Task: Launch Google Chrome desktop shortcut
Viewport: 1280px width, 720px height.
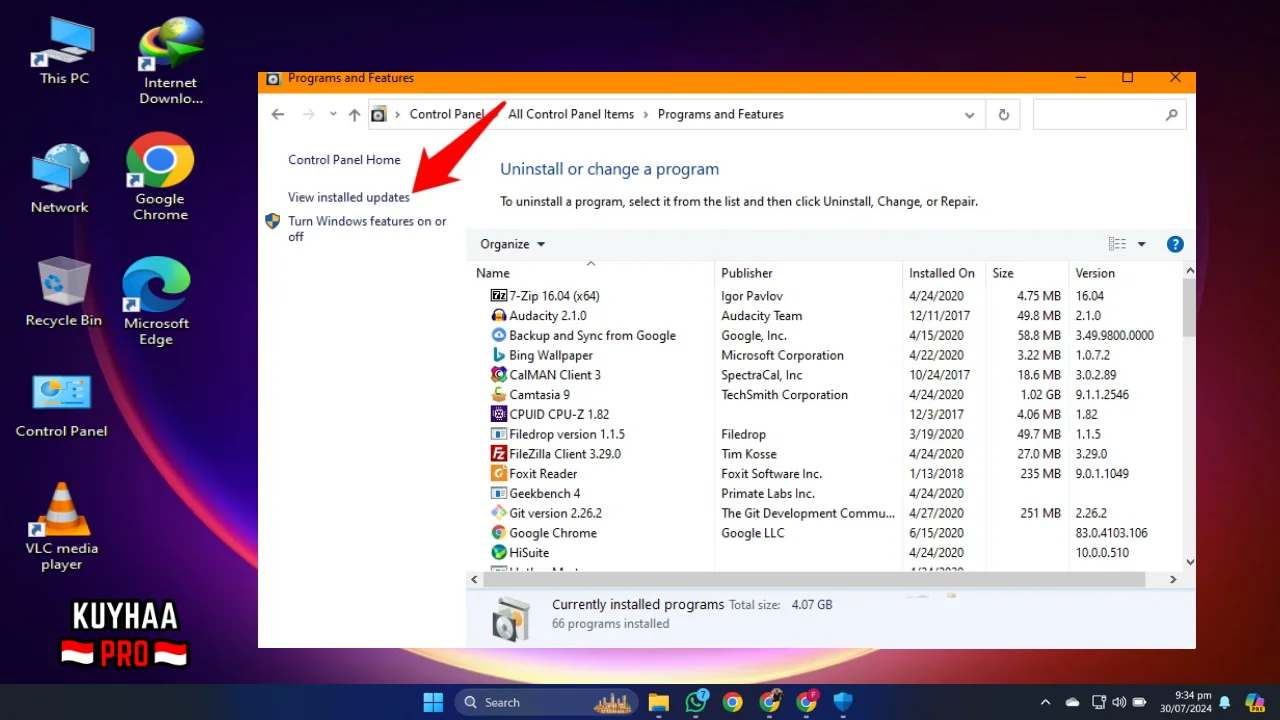Action: pyautogui.click(x=160, y=176)
